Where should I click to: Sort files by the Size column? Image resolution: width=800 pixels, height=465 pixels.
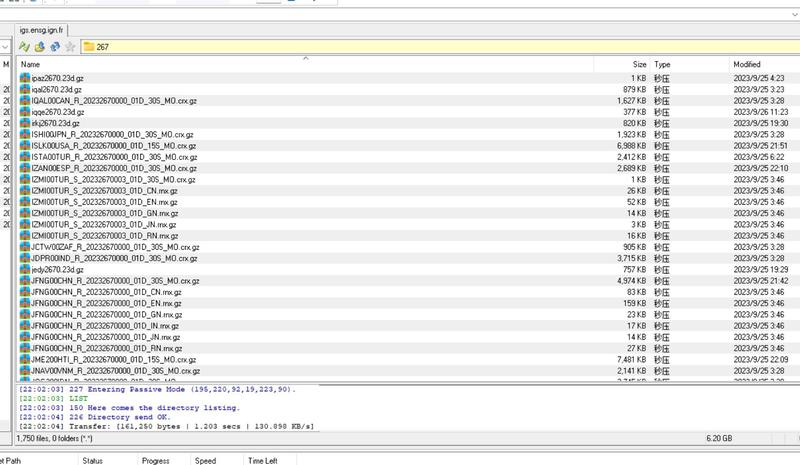pos(639,64)
